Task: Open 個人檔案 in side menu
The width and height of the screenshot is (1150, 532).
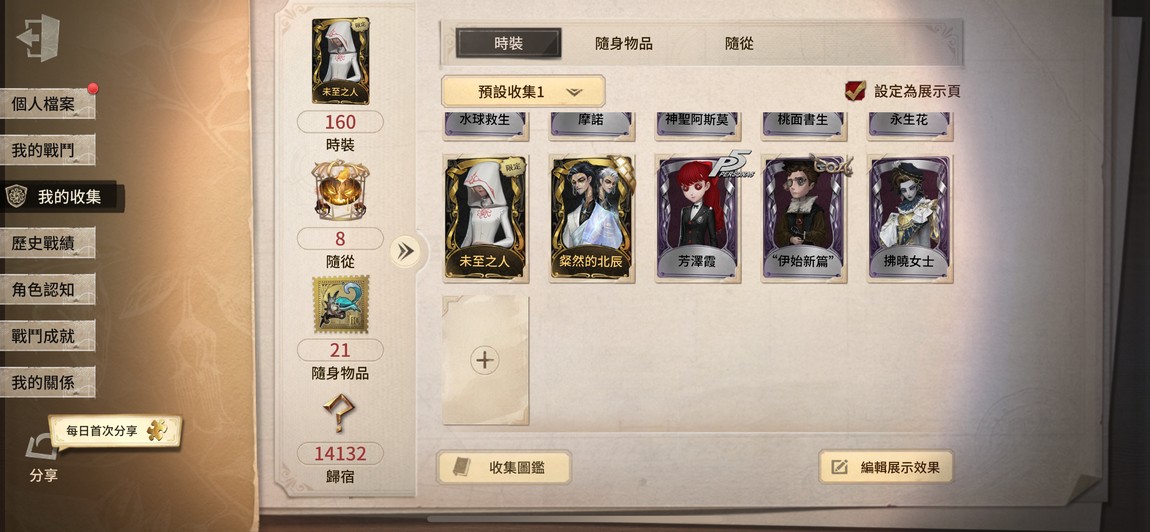Action: point(48,104)
